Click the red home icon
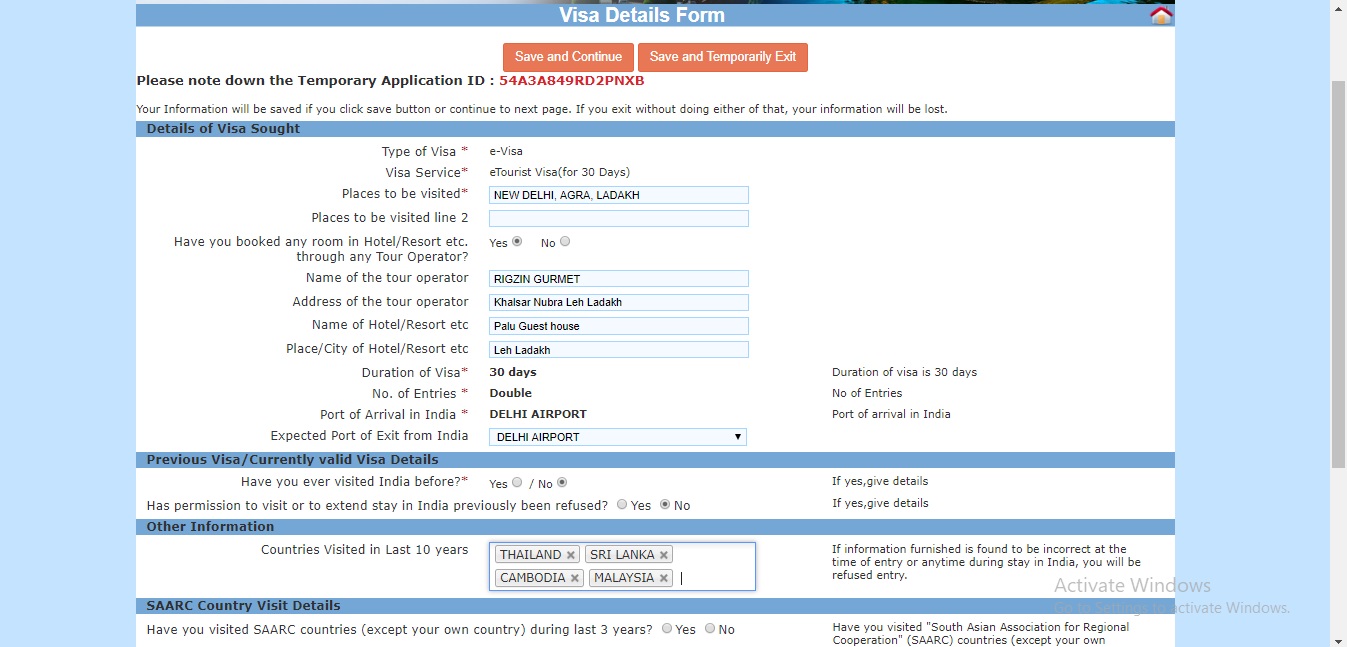Viewport: 1347px width, 647px height. point(1161,15)
